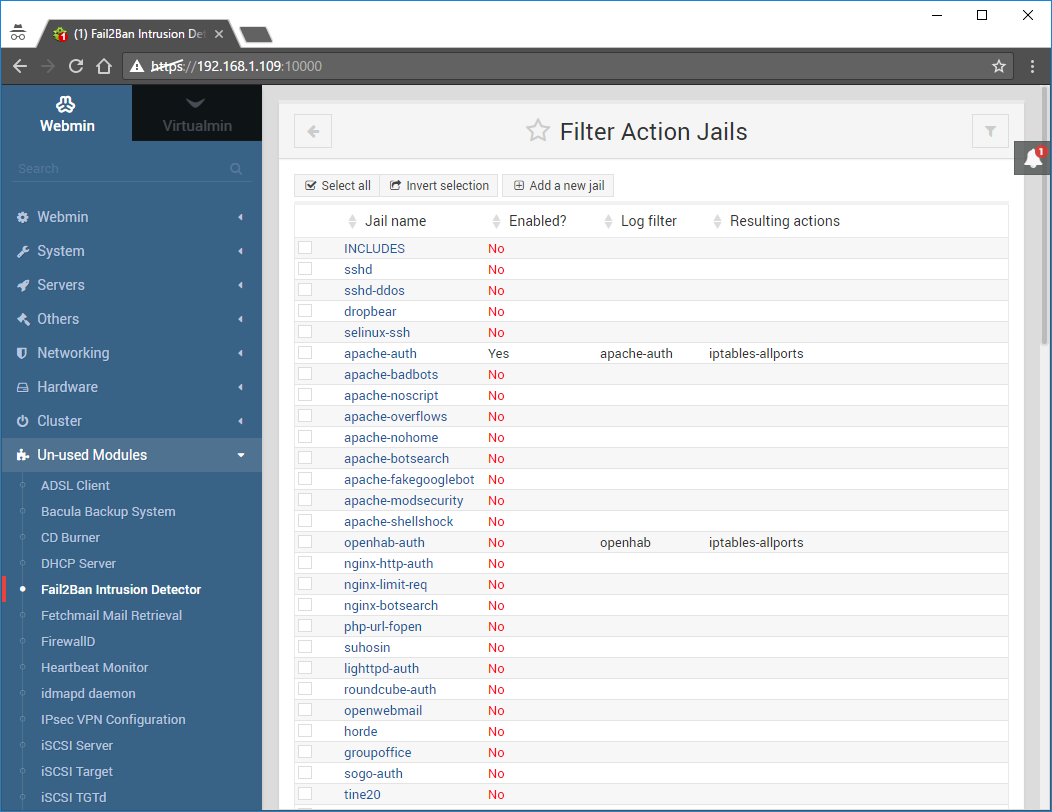Bookmark page with star in address bar
Viewport: 1052px width, 812px height.
click(x=998, y=66)
